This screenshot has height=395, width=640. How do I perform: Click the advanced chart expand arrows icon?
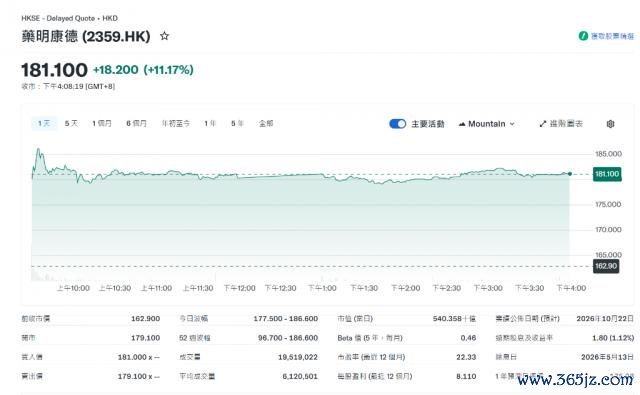click(542, 124)
